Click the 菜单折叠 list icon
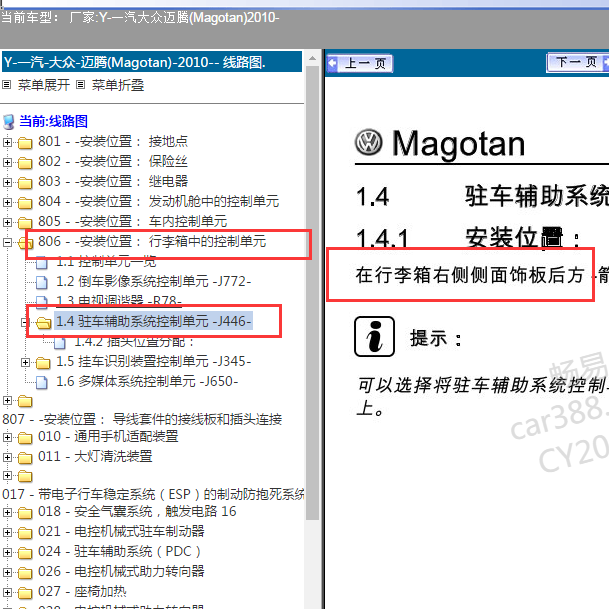The image size is (609, 609). click(x=80, y=85)
